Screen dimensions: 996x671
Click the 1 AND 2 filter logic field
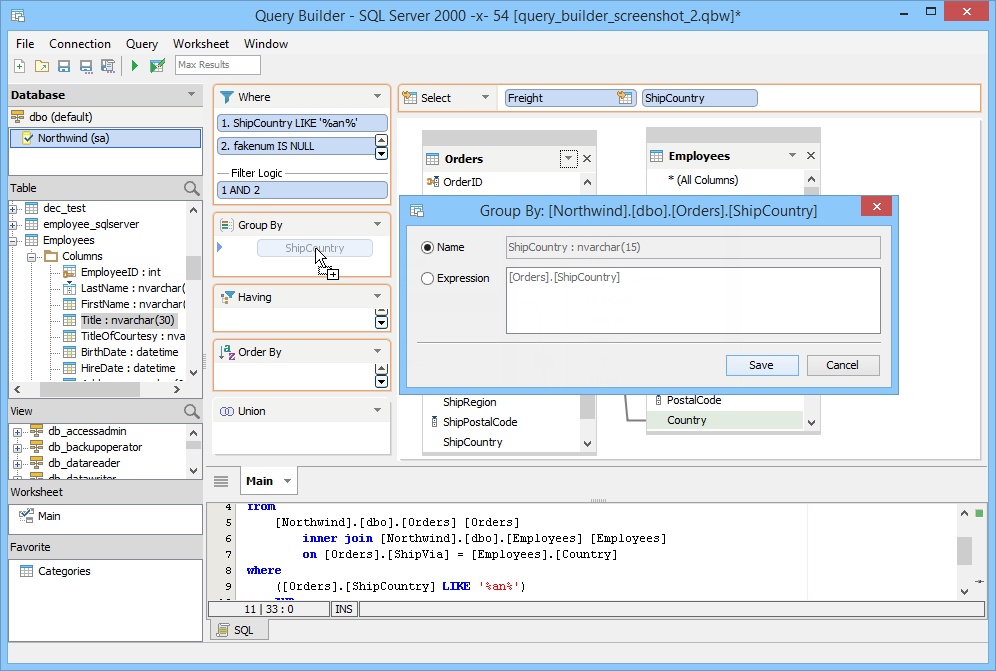[x=302, y=190]
